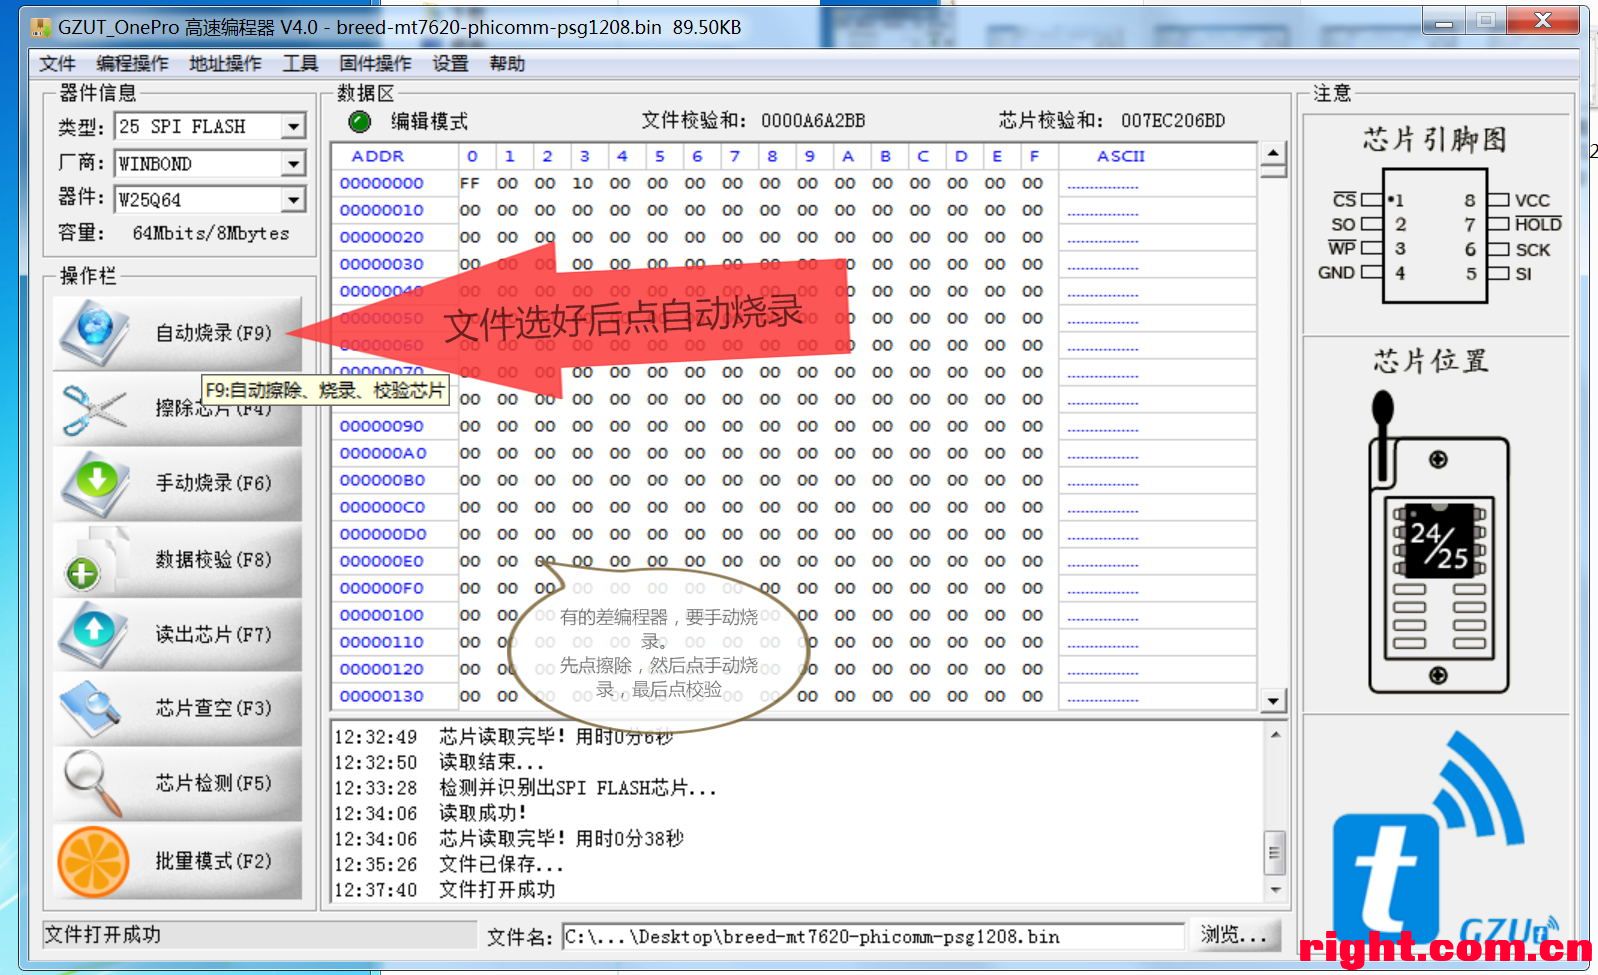Click the 芯片校验和 value 007EC206BD
The image size is (1598, 975).
pos(1173,121)
